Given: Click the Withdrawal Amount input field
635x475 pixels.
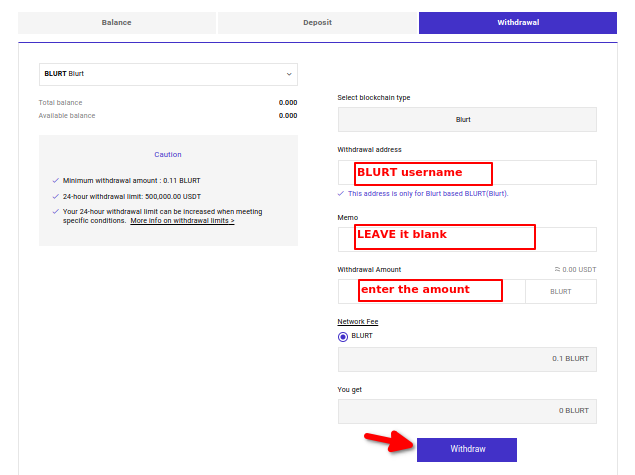Looking at the screenshot, I should point(432,291).
